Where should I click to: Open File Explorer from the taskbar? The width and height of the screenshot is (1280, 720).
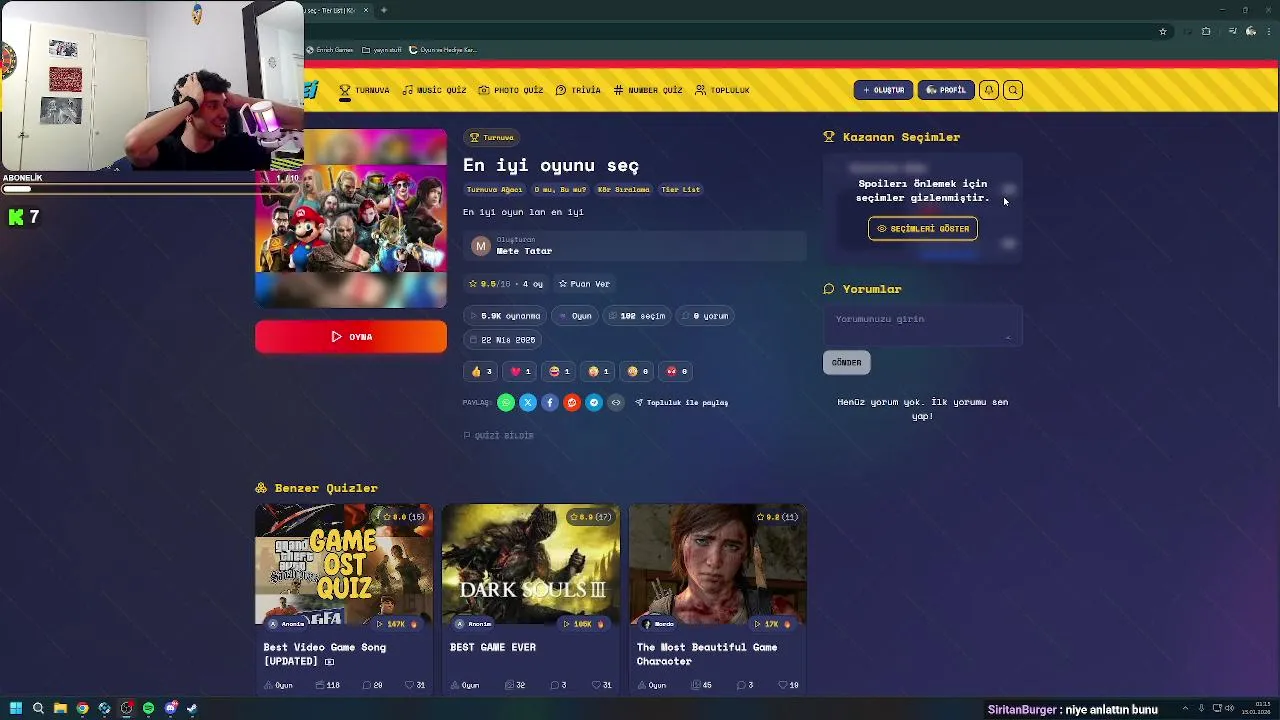[x=60, y=708]
